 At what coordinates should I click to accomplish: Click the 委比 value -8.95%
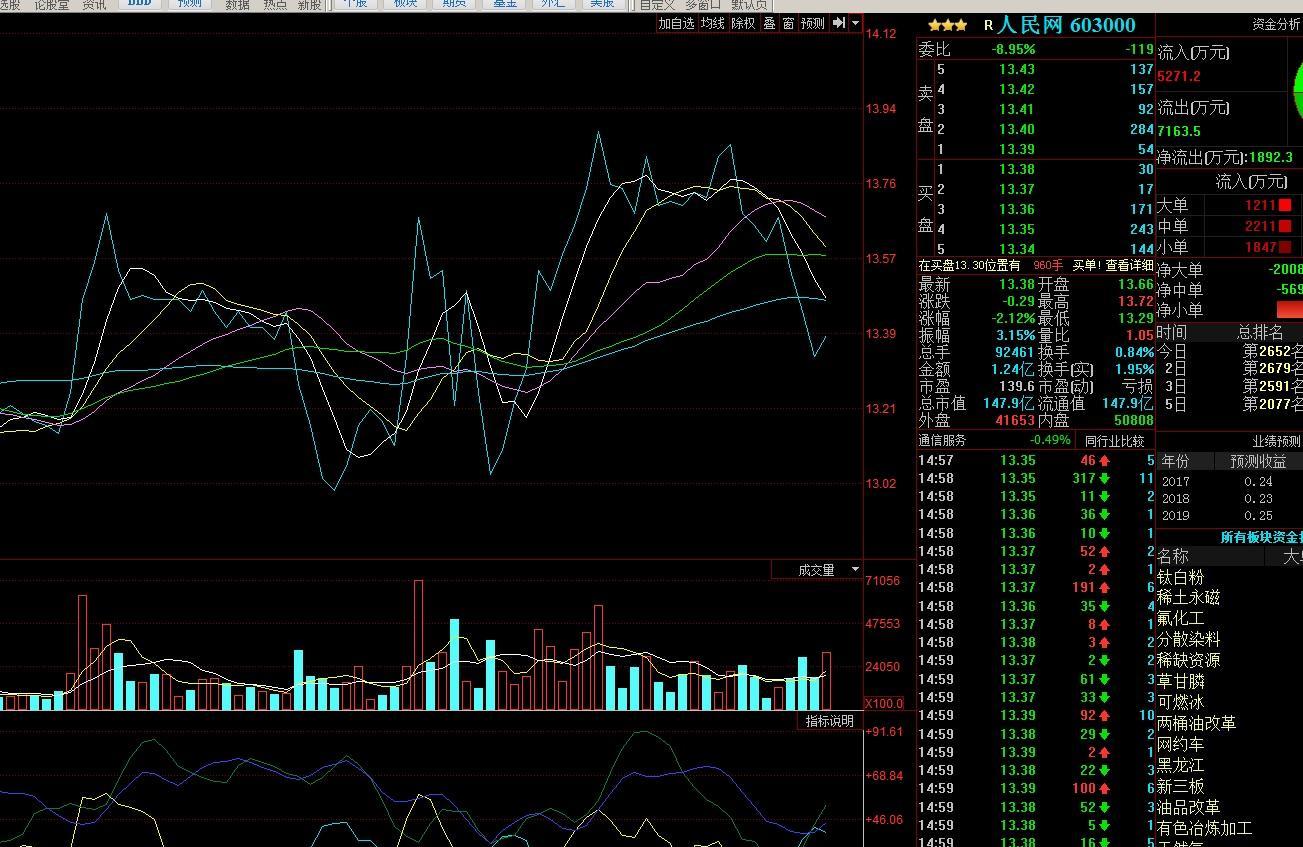coord(1013,49)
